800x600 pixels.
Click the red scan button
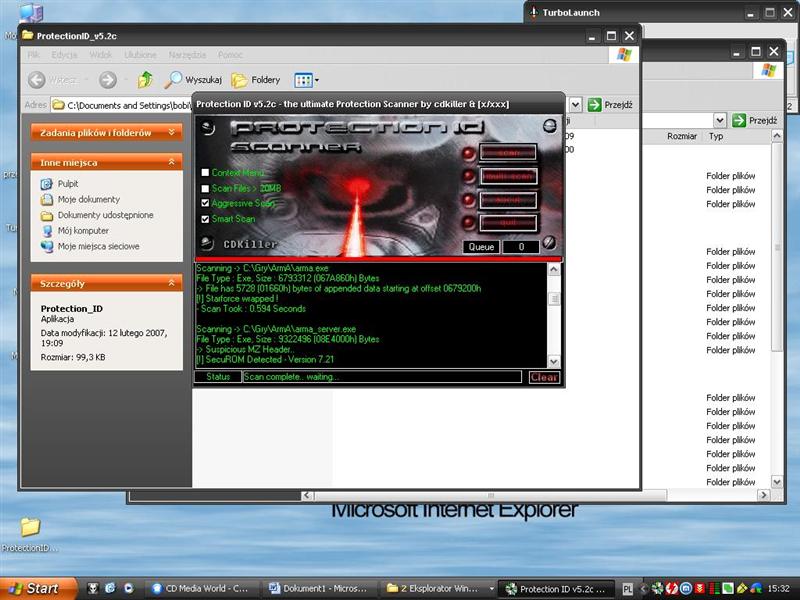(508, 153)
